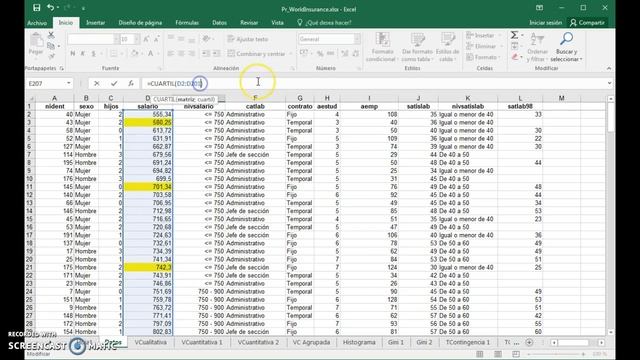Click the Cancel X formula button
640x360 pixels.
click(96, 83)
